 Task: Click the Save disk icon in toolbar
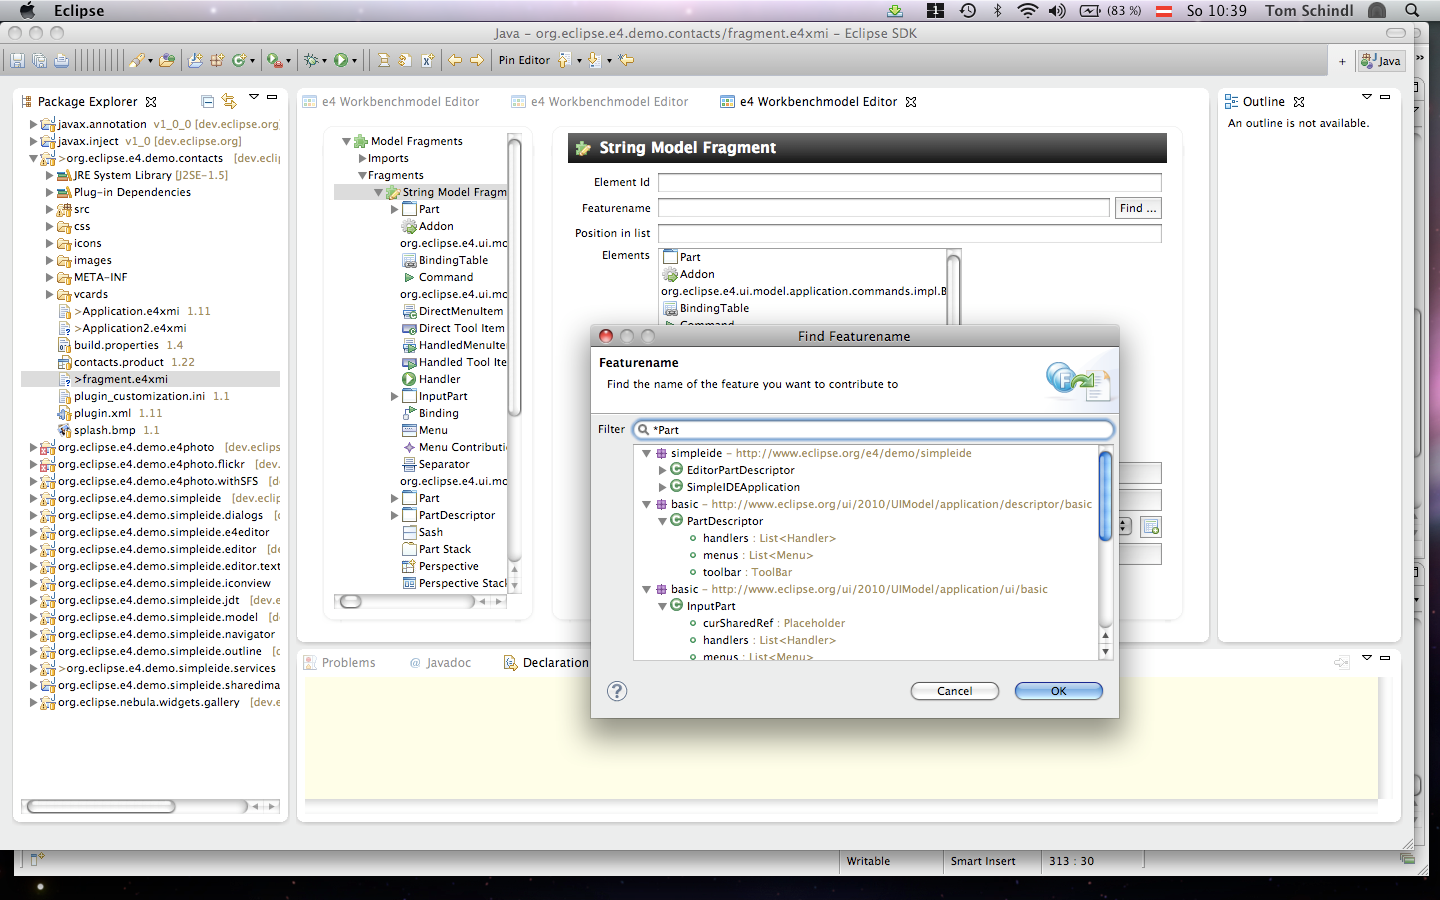[x=17, y=61]
